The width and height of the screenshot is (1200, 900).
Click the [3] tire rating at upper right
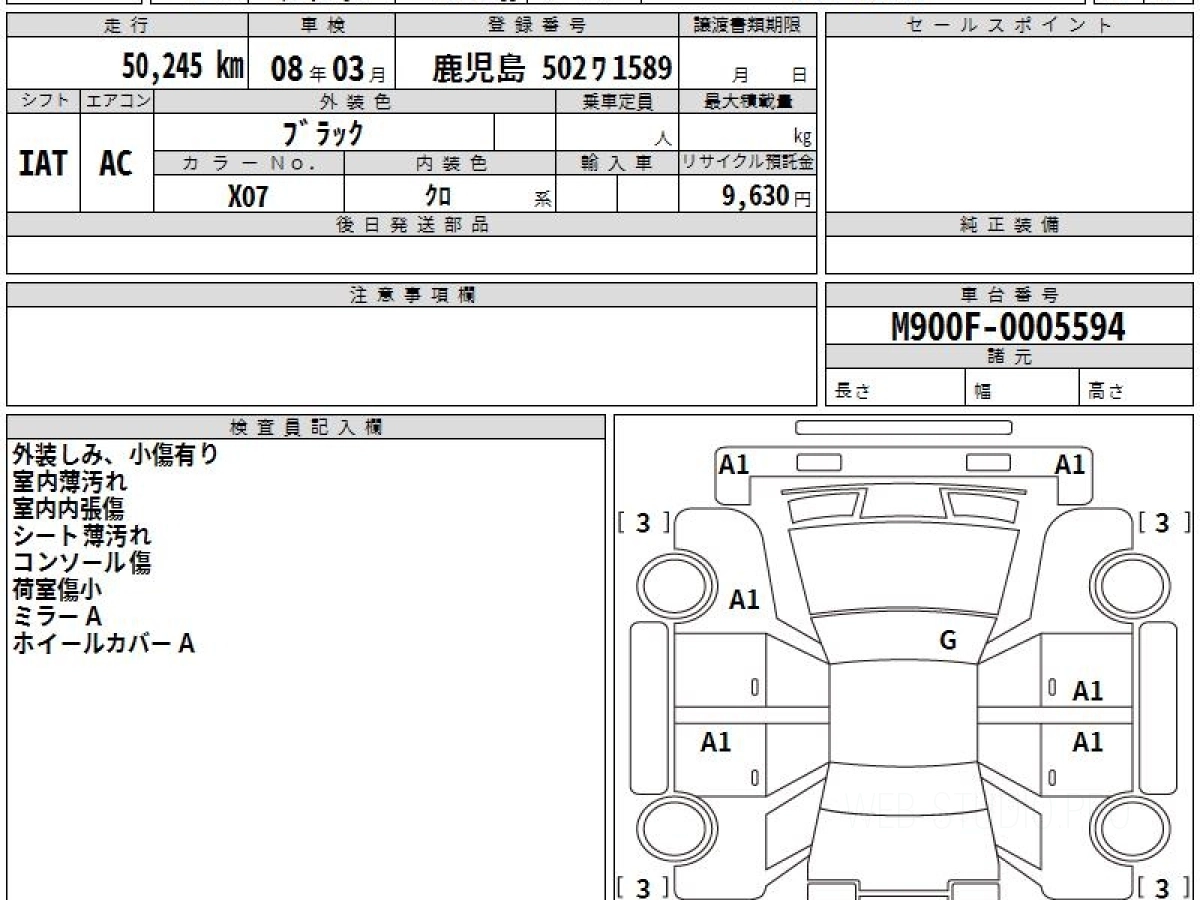click(x=1161, y=523)
